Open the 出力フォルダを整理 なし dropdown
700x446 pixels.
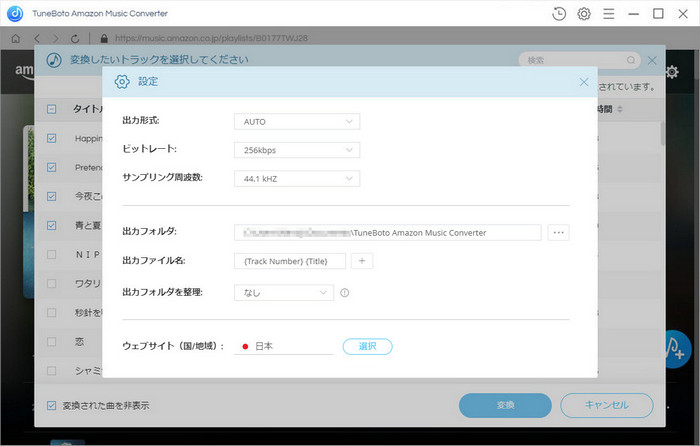[x=284, y=293]
